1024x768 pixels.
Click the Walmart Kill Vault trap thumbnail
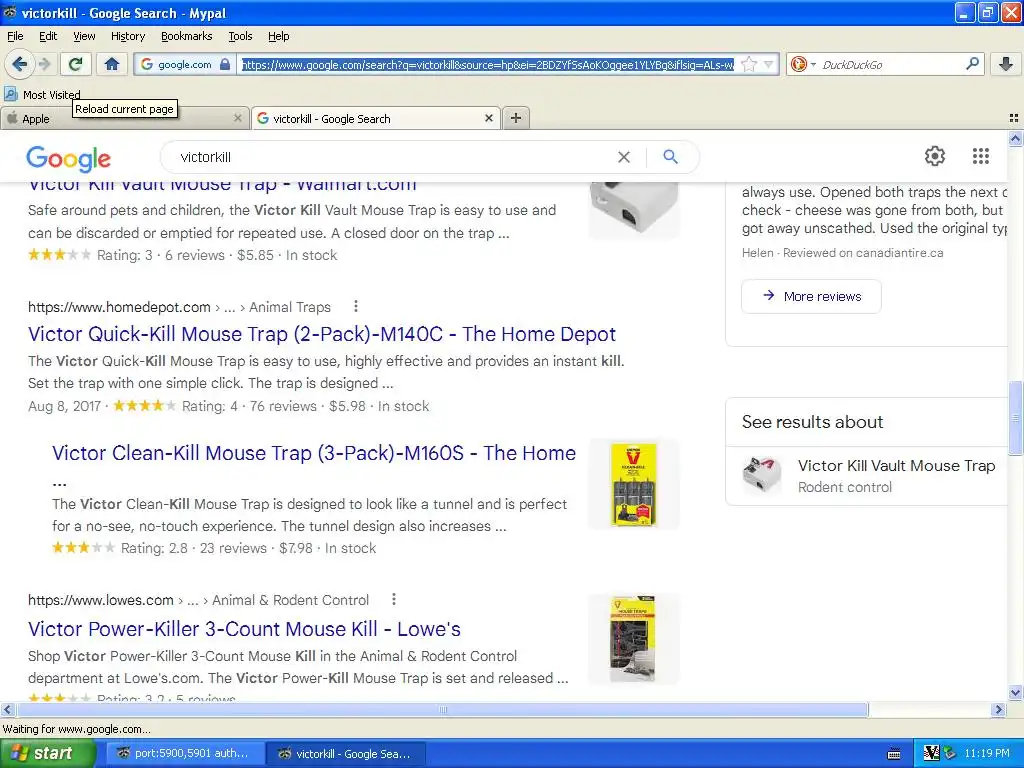[633, 209]
